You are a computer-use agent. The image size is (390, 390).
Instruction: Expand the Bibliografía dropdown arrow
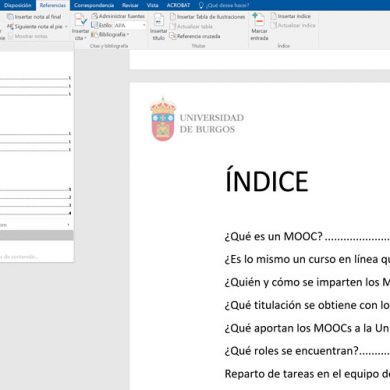128,35
